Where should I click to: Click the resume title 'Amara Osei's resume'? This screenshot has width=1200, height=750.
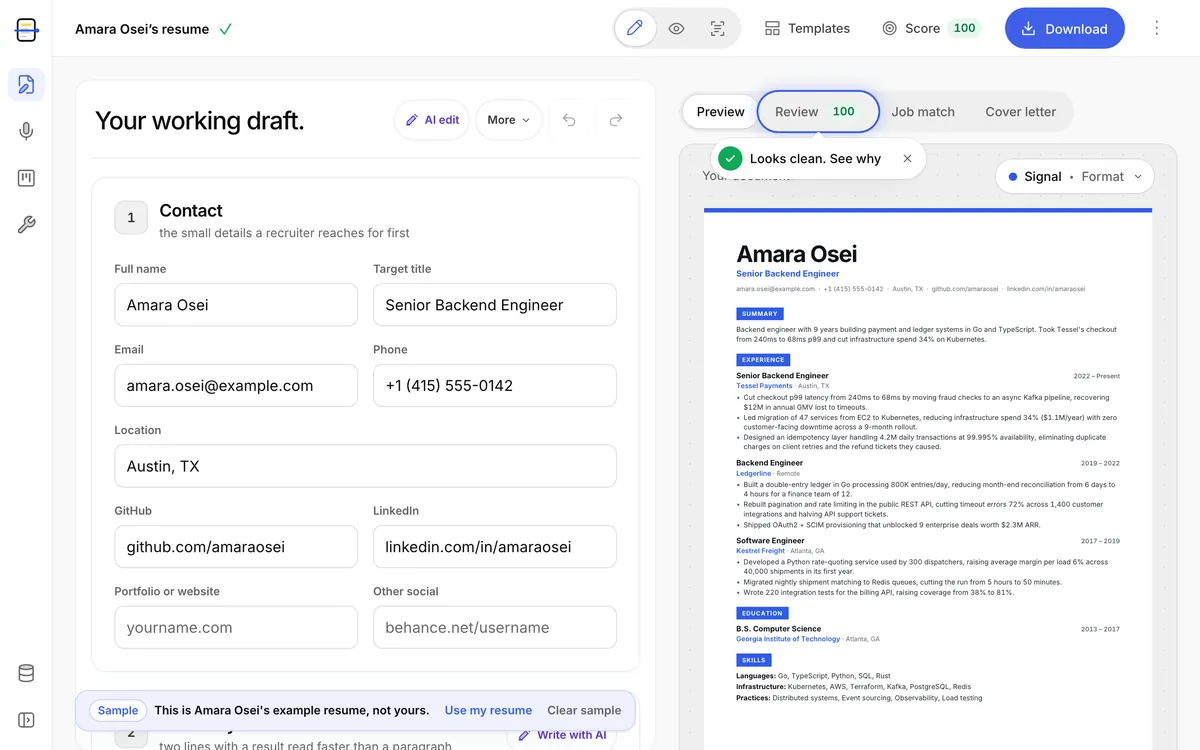coord(142,29)
